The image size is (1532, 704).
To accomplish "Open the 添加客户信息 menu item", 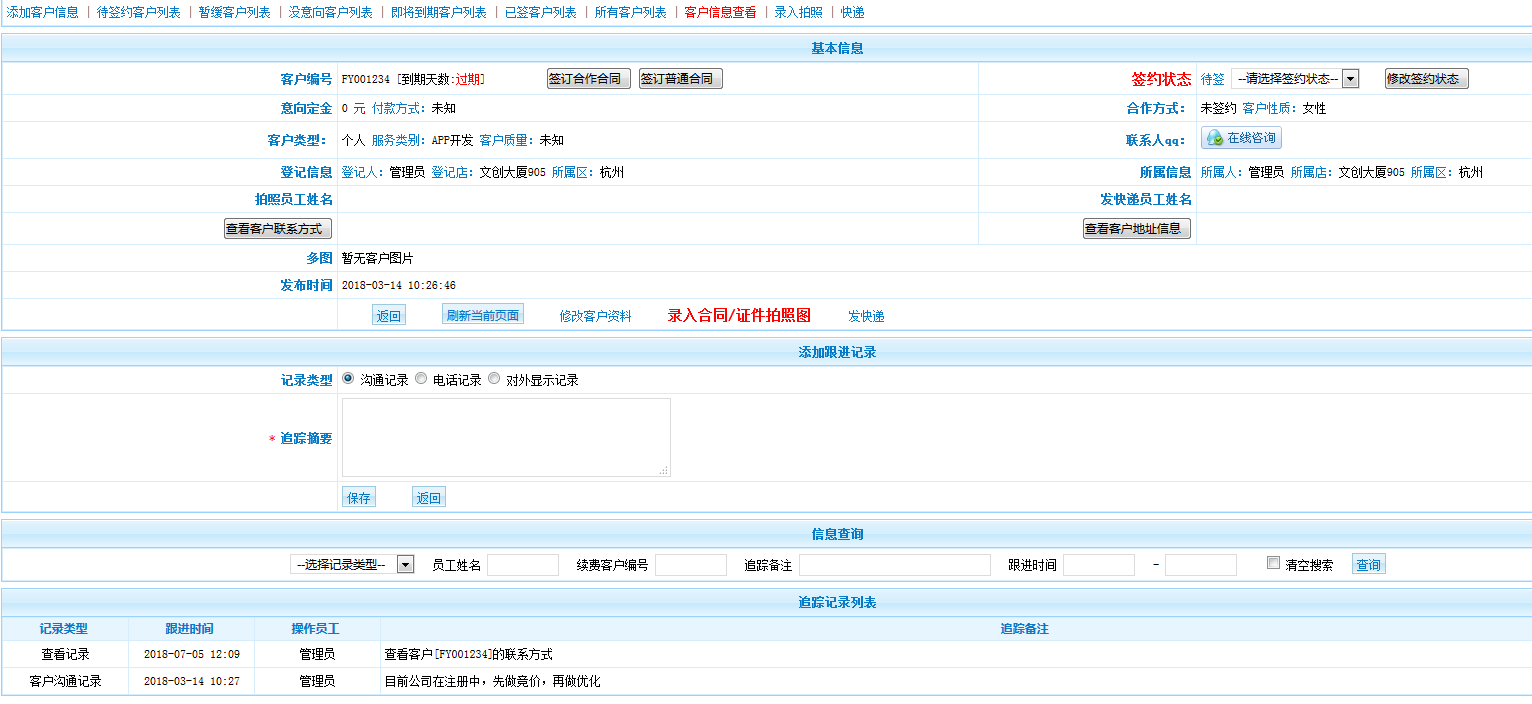I will coord(43,12).
